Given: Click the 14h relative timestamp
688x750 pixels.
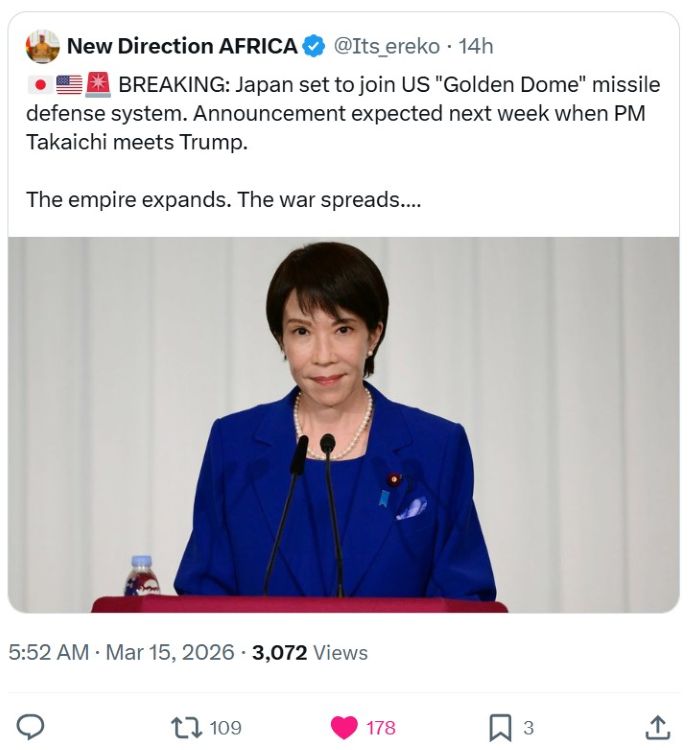Looking at the screenshot, I should click(475, 46).
